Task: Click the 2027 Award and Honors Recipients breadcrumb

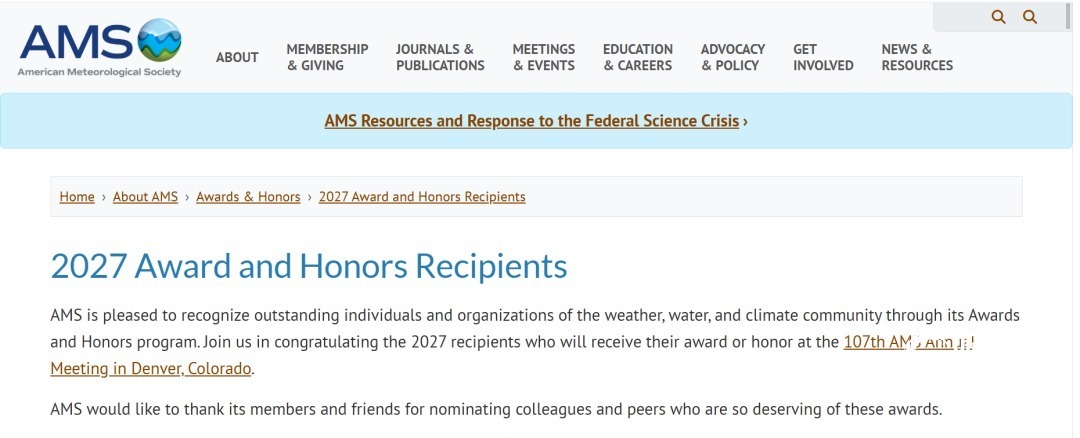Action: [422, 197]
